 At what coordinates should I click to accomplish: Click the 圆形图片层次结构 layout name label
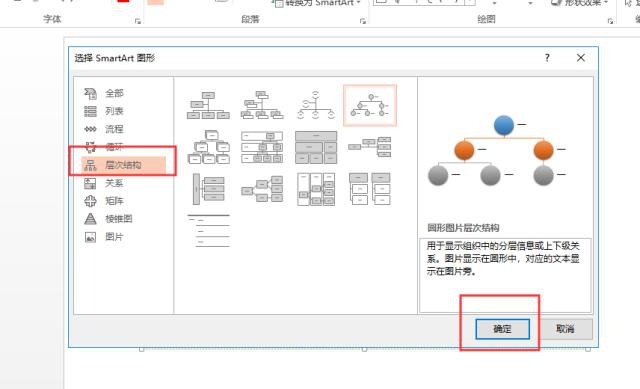tap(463, 228)
